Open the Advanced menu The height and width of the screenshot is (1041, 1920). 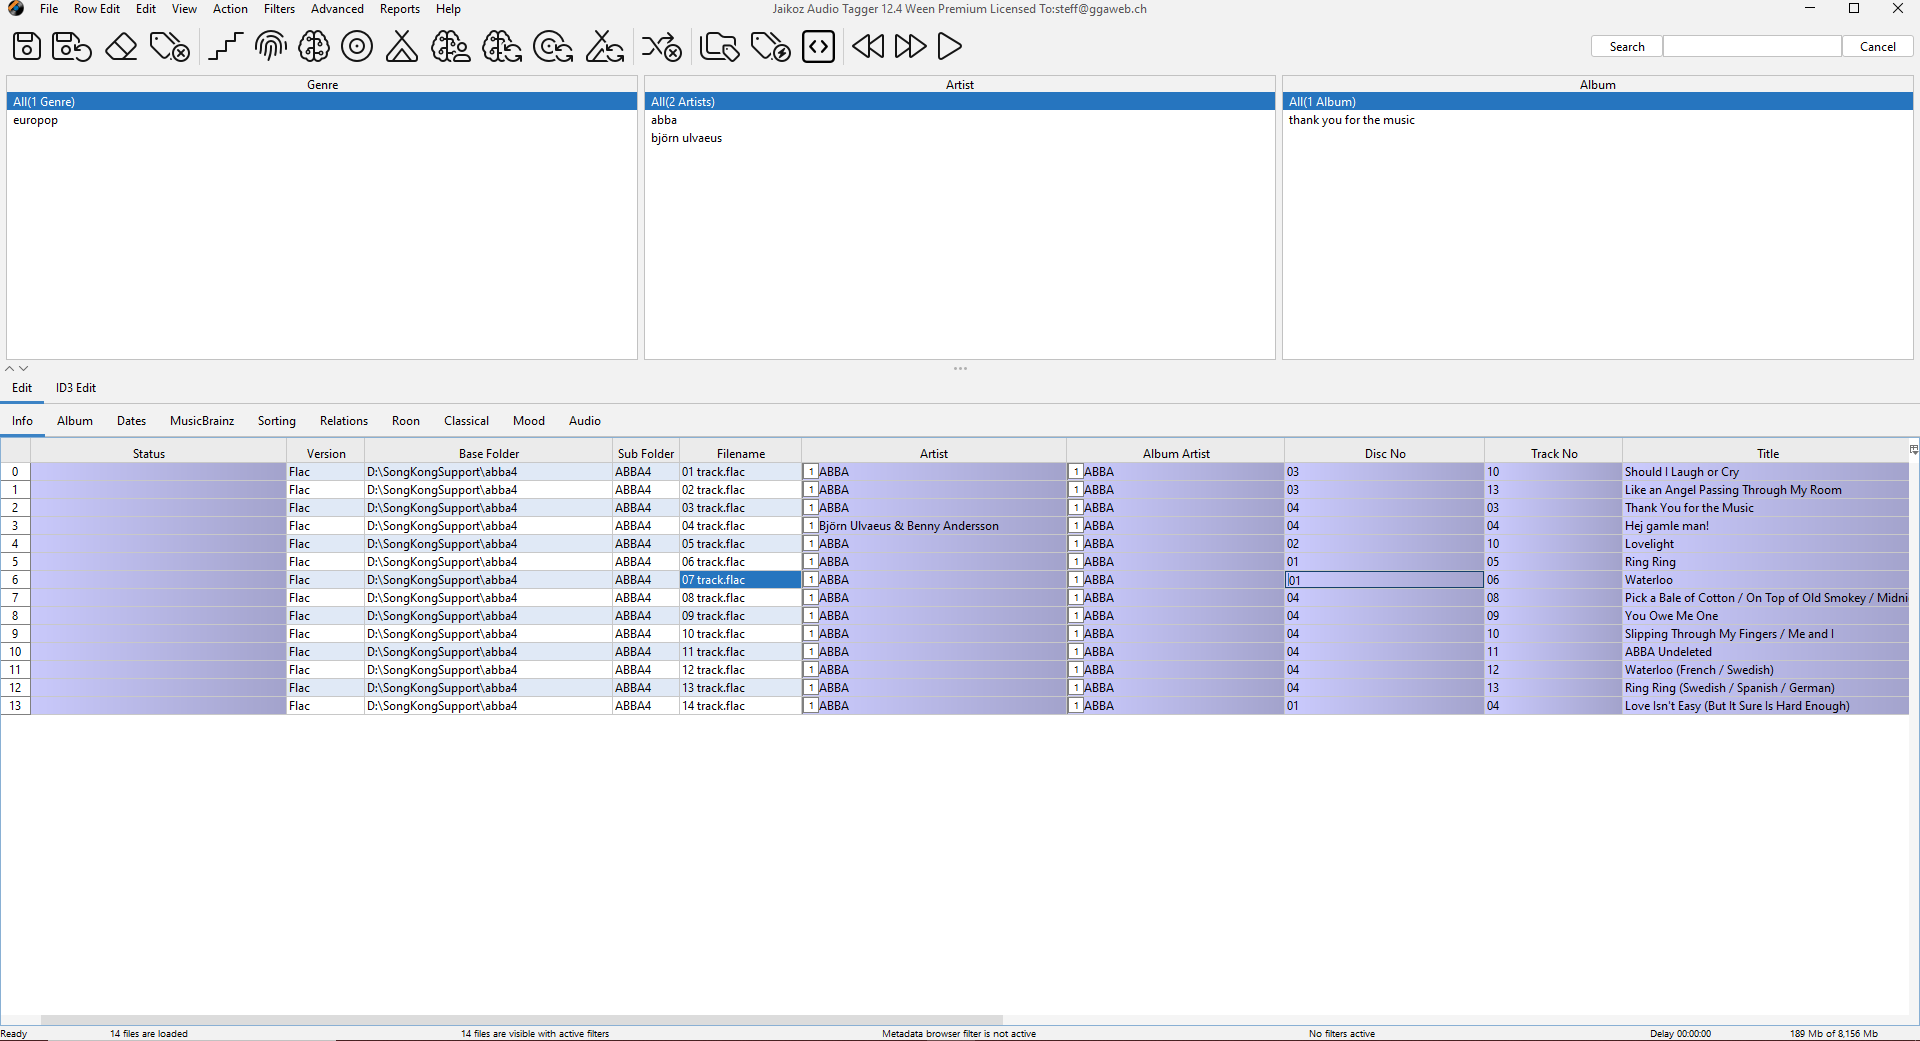pyautogui.click(x=337, y=9)
